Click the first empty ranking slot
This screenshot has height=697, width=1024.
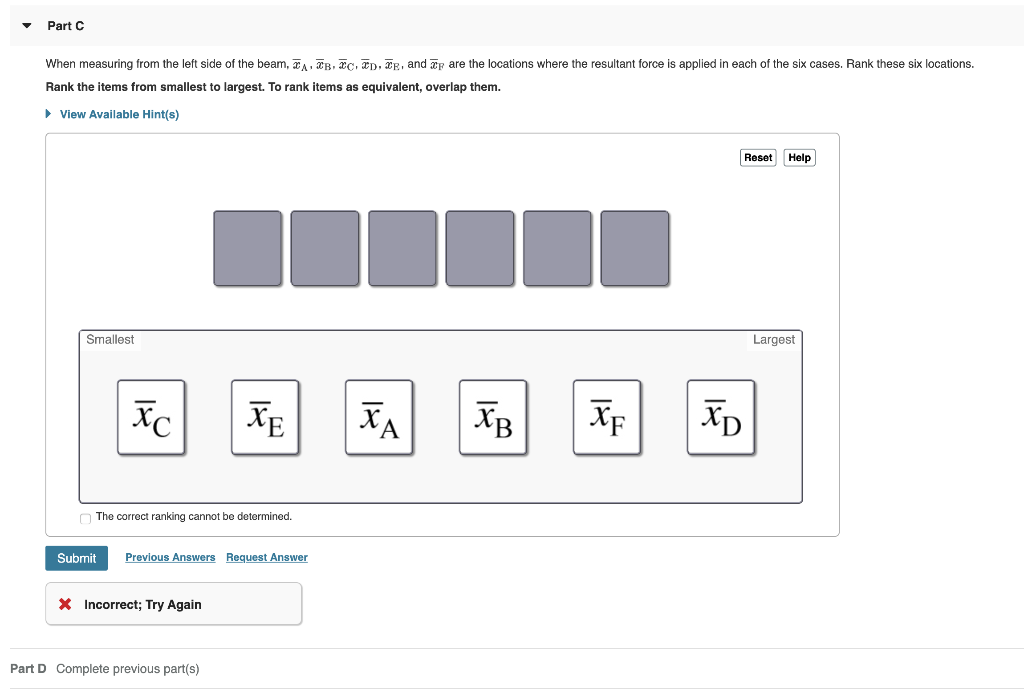pos(247,248)
